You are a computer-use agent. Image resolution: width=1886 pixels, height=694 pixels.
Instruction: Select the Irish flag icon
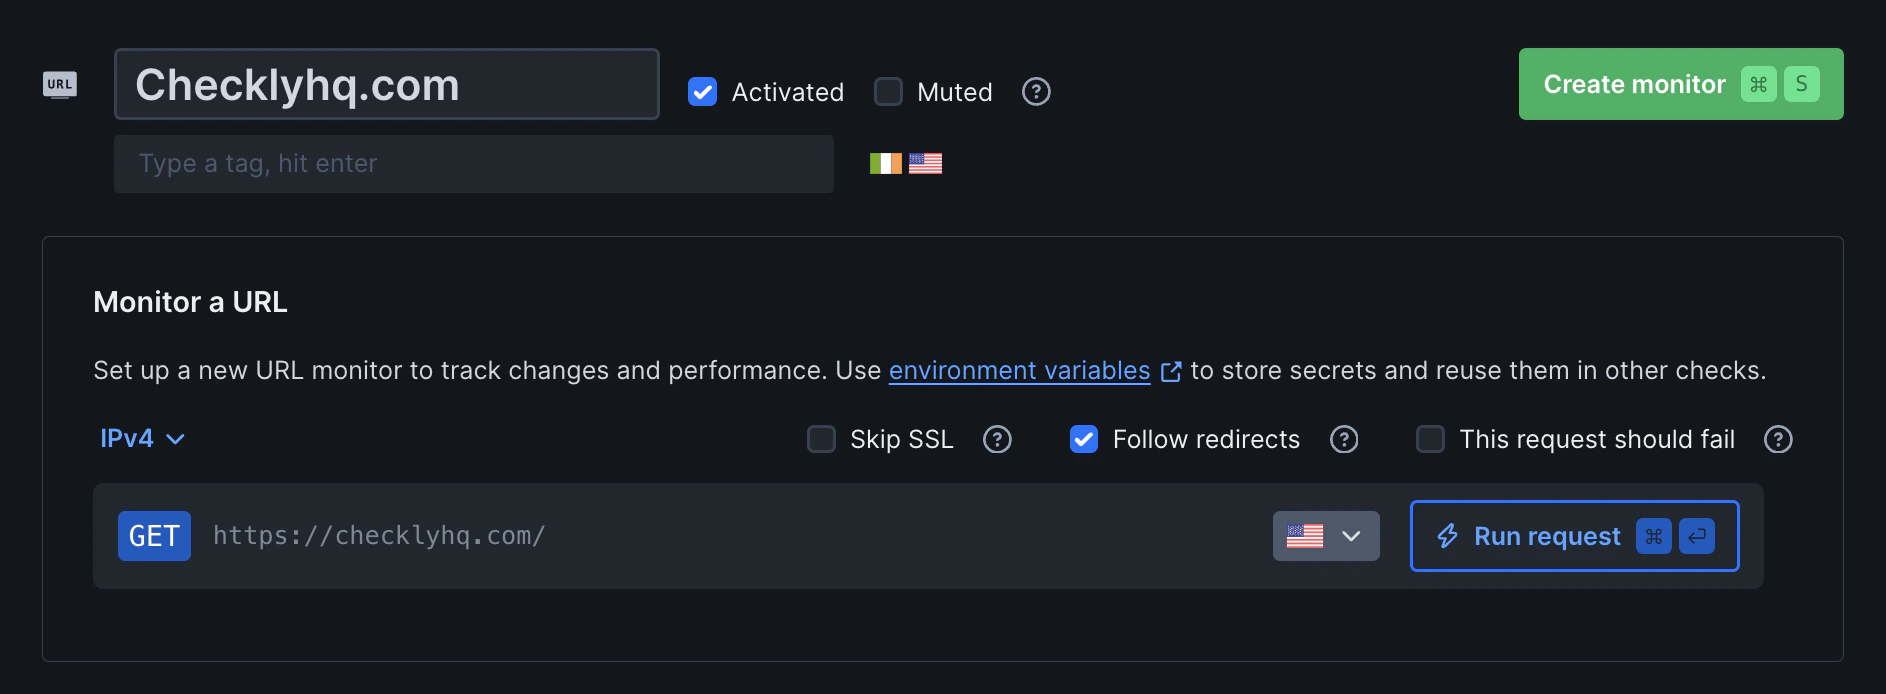885,163
